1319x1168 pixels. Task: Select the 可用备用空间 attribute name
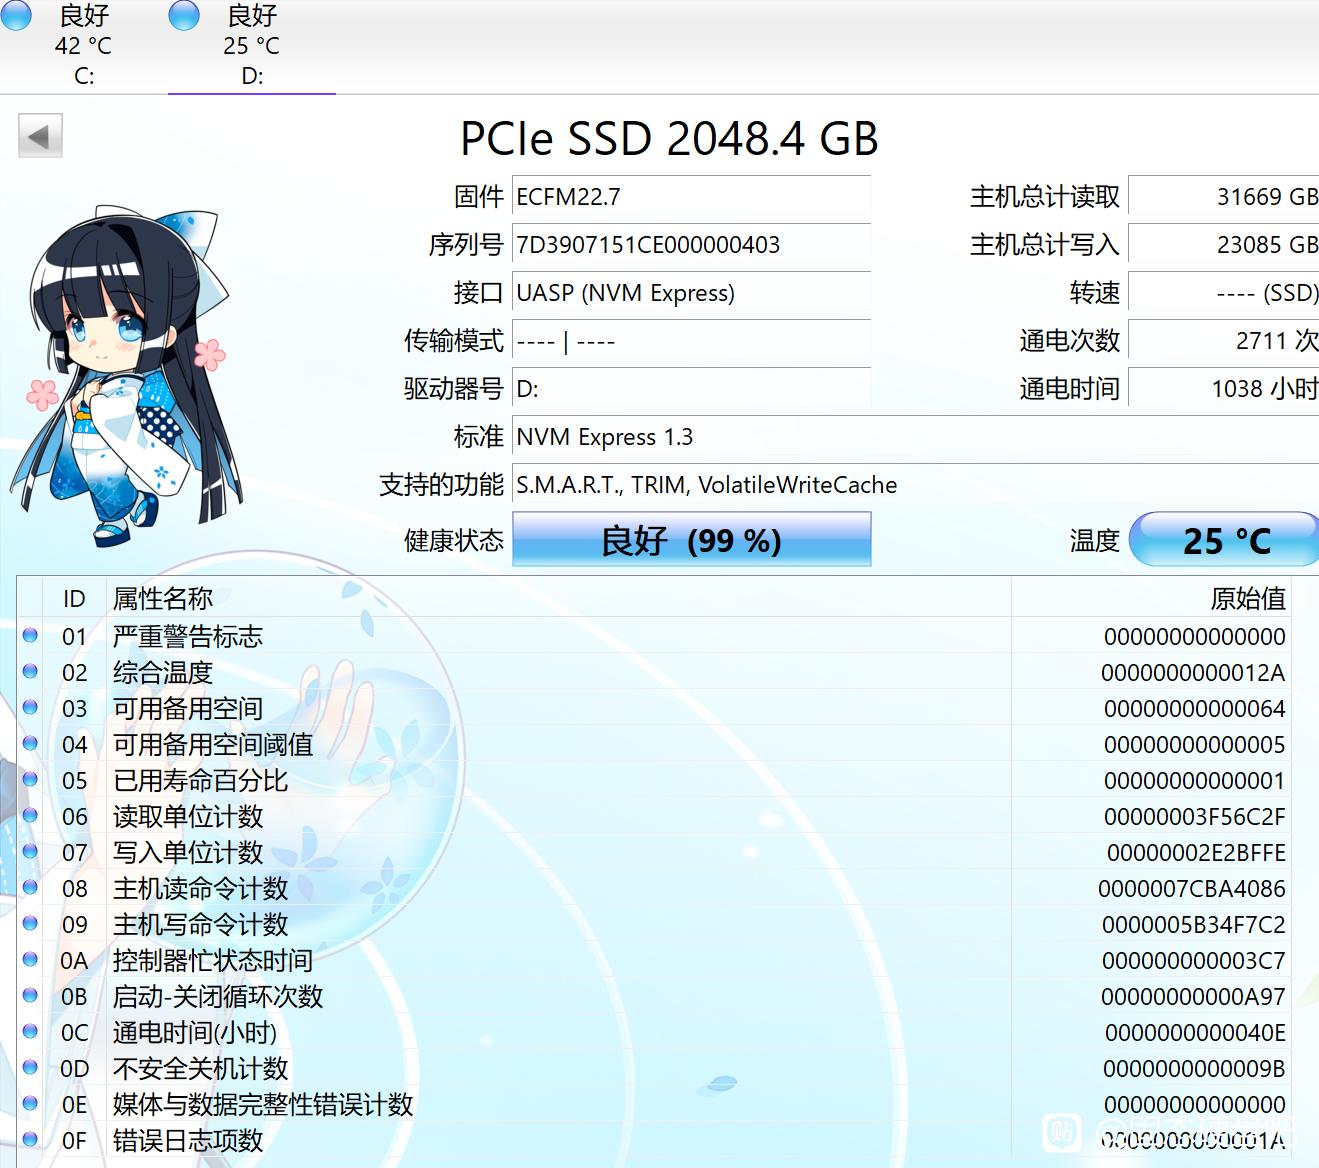[x=188, y=708]
